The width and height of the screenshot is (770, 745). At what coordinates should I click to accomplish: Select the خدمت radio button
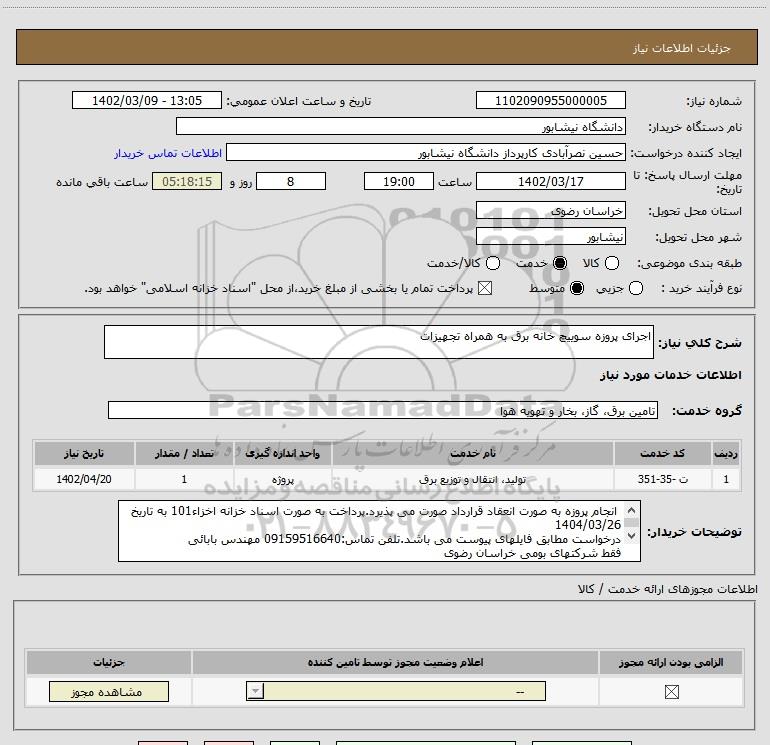(x=560, y=263)
